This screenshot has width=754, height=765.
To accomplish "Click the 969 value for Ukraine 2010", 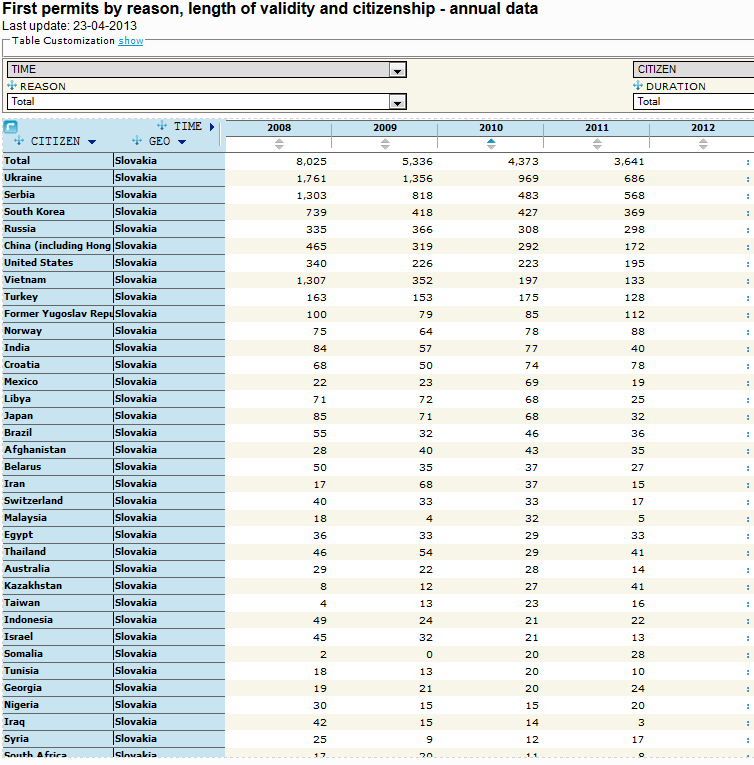I will [x=529, y=179].
